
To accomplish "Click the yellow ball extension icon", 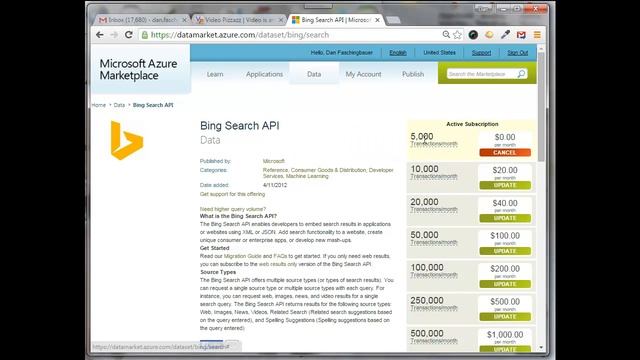I will point(489,35).
